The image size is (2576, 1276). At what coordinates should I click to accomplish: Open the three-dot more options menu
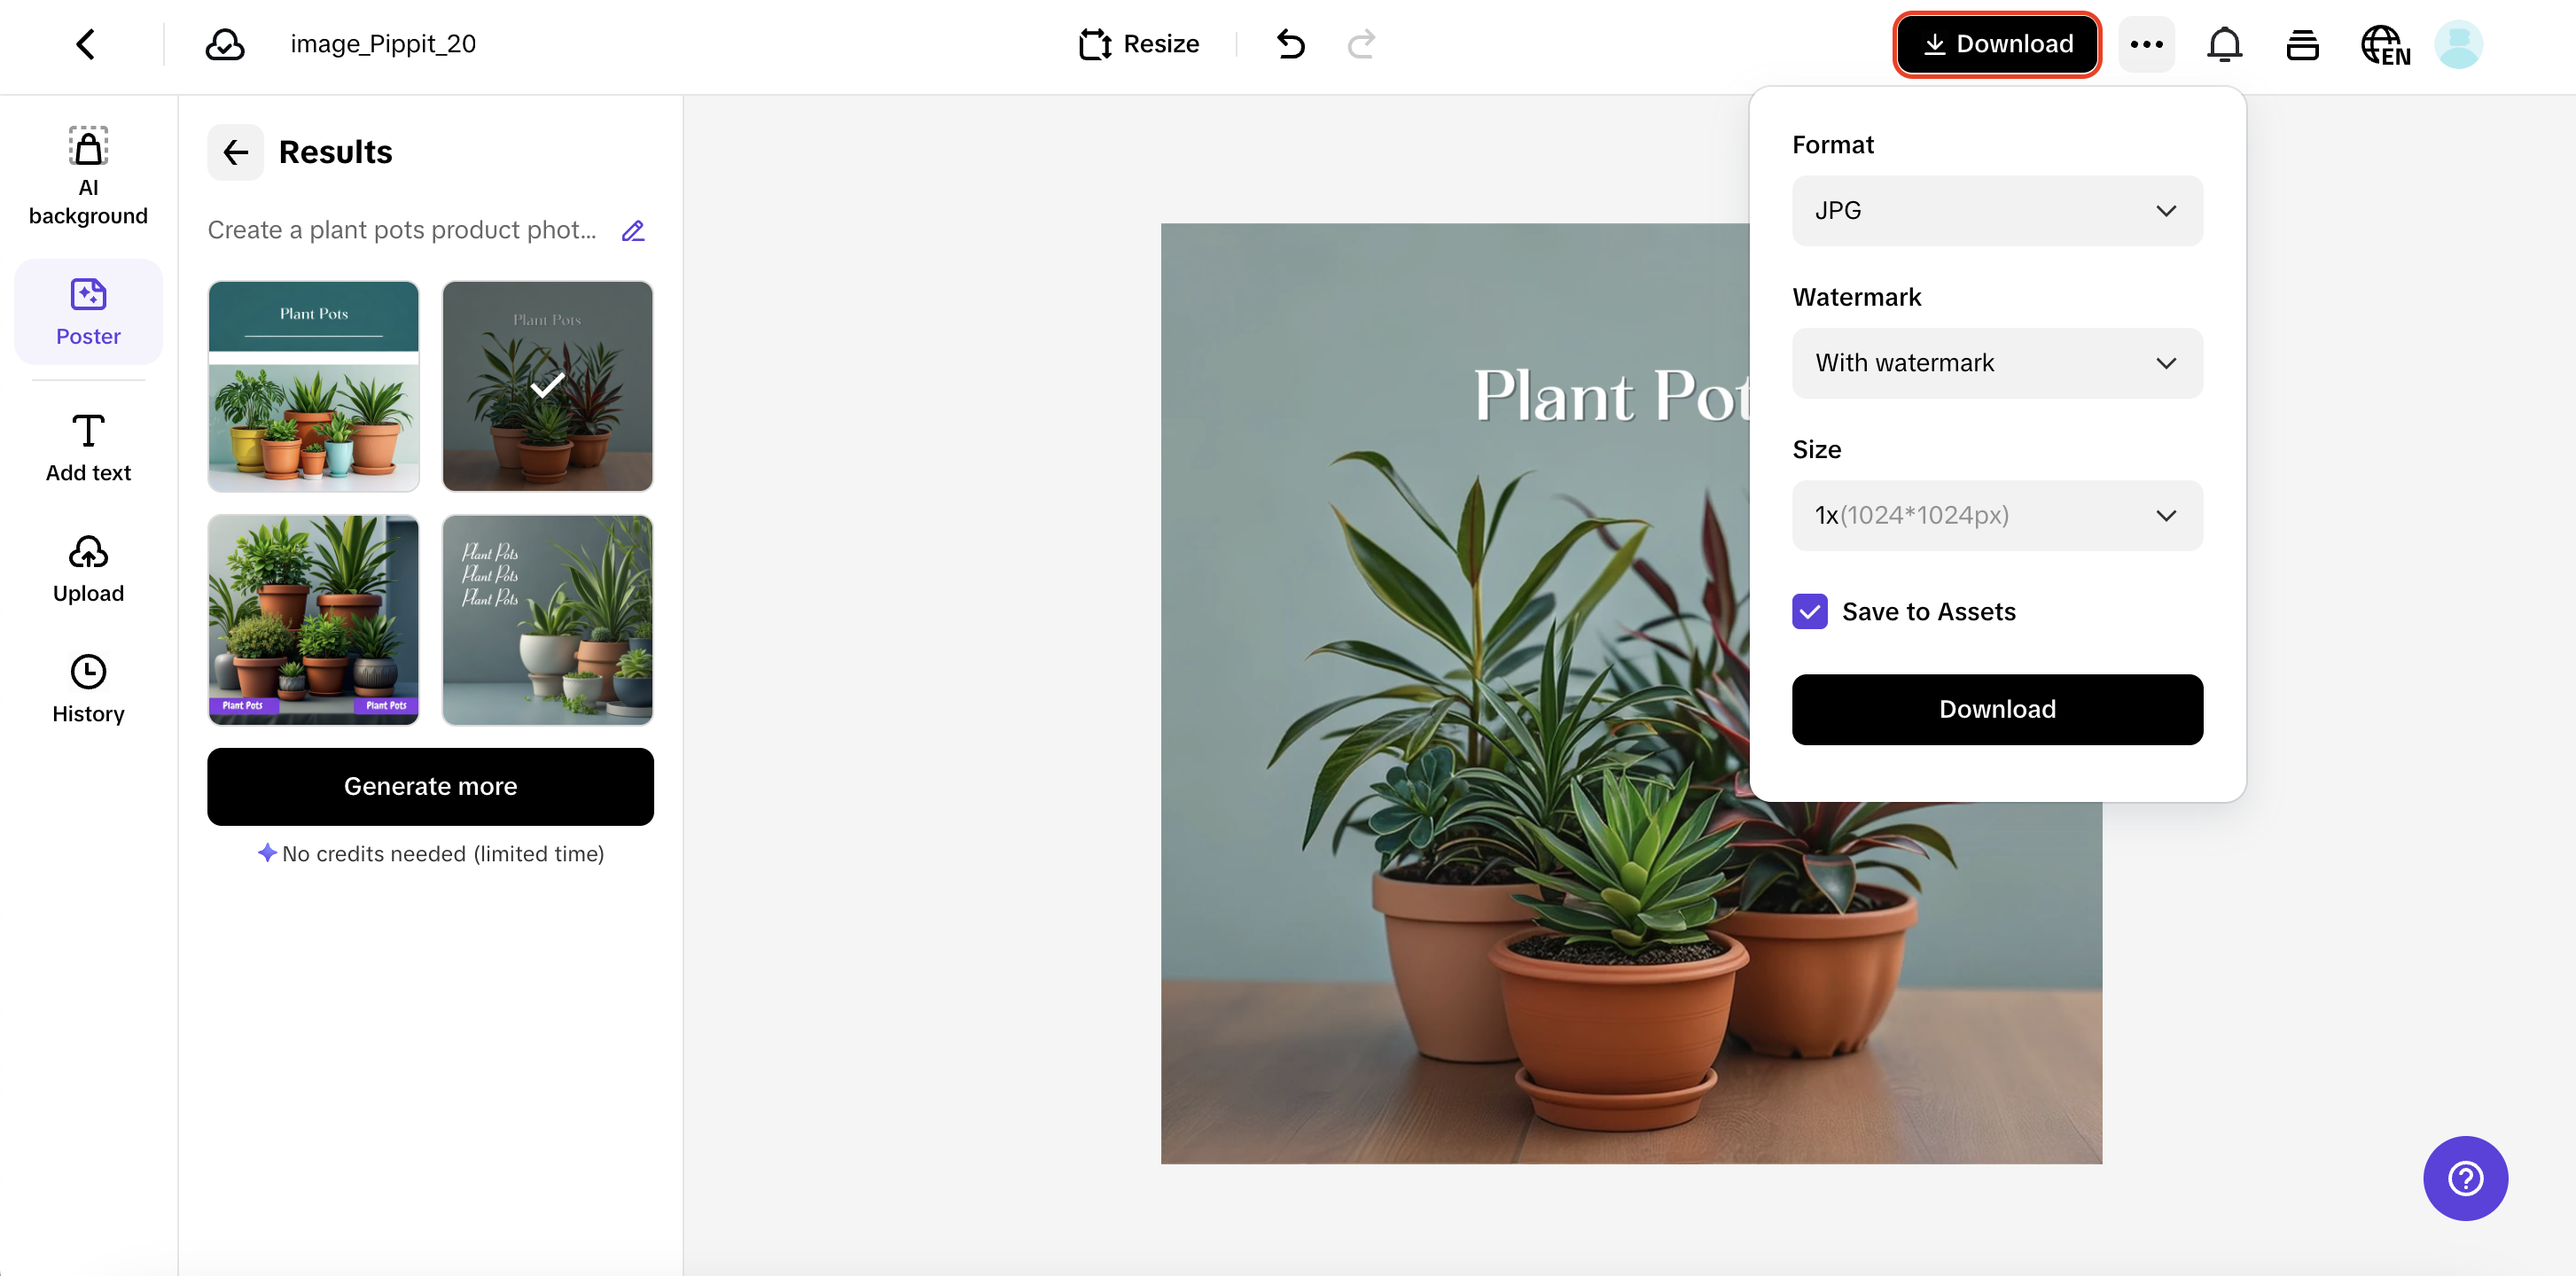point(2146,44)
